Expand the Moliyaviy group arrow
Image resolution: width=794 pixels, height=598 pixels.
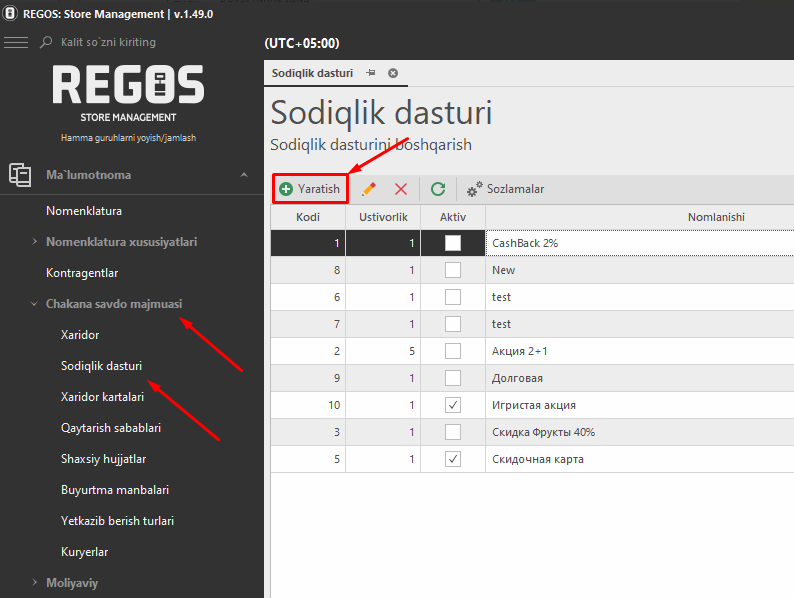[x=34, y=582]
